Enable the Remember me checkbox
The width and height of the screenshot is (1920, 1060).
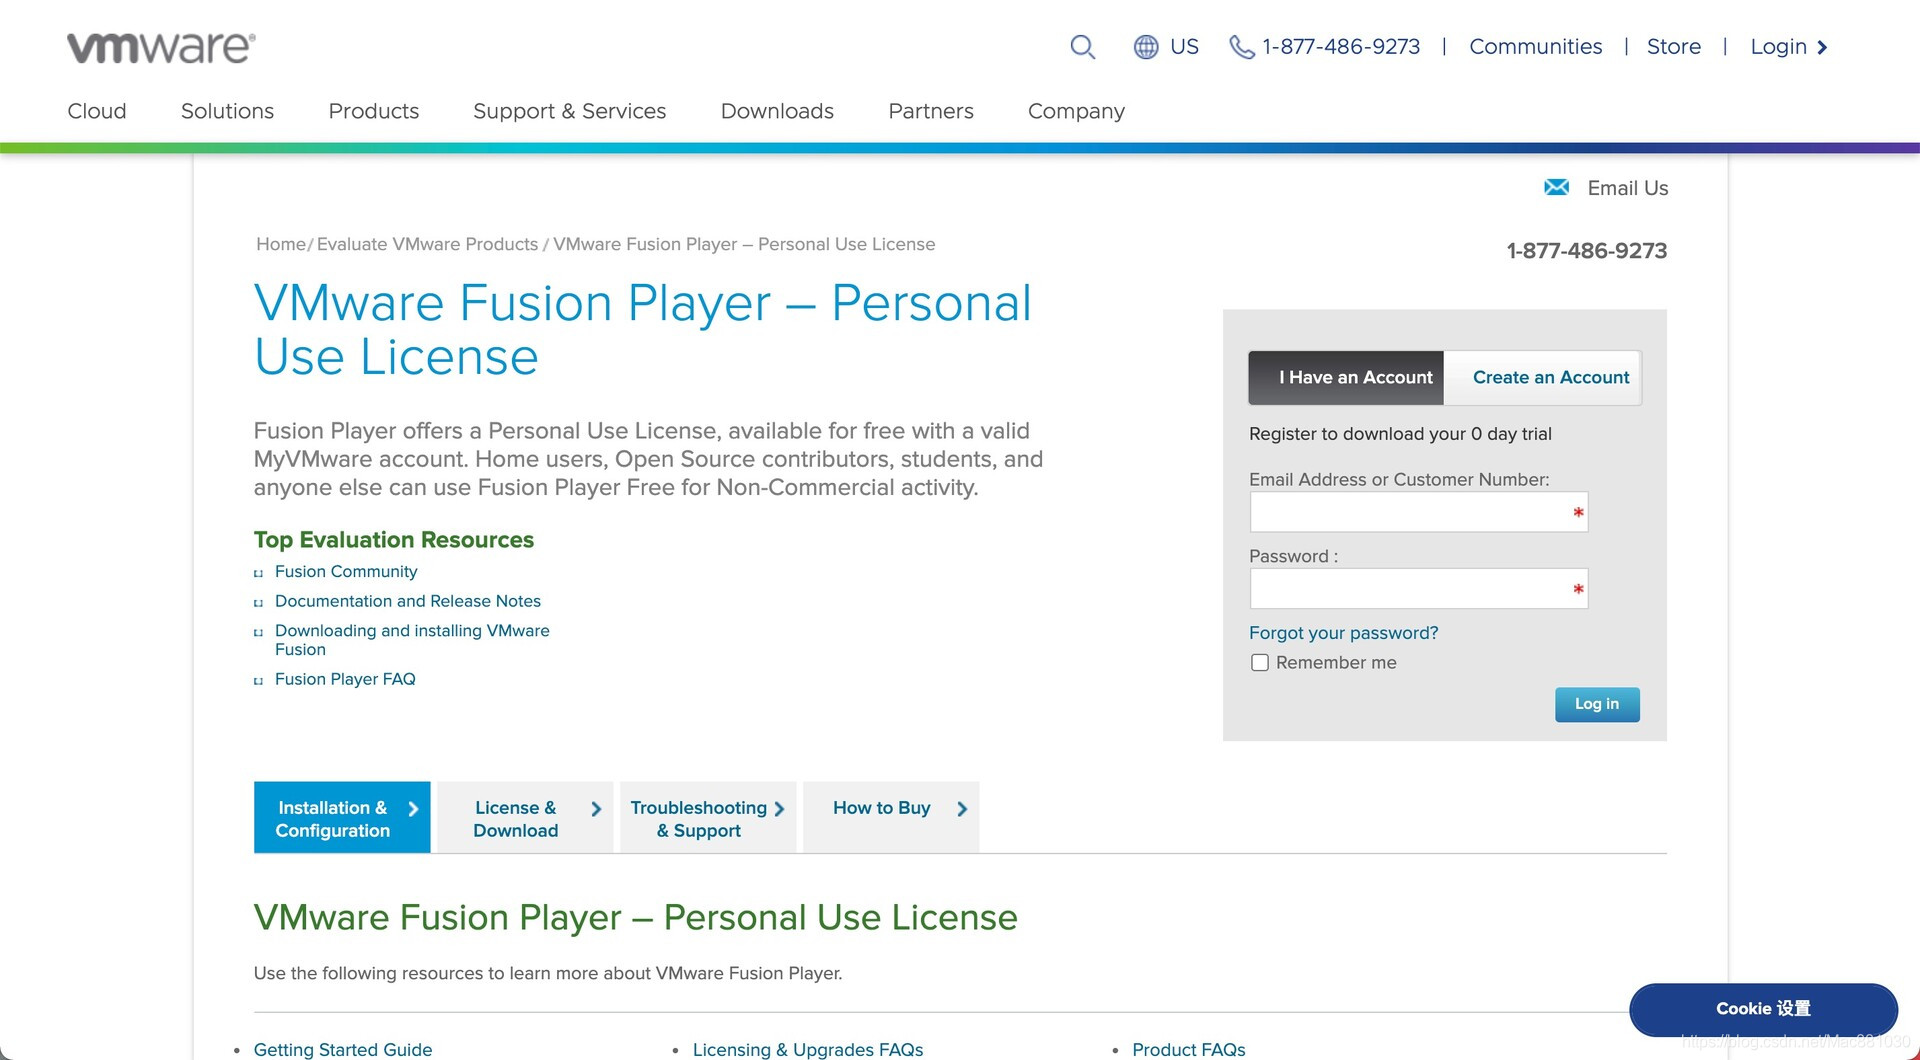(x=1260, y=663)
